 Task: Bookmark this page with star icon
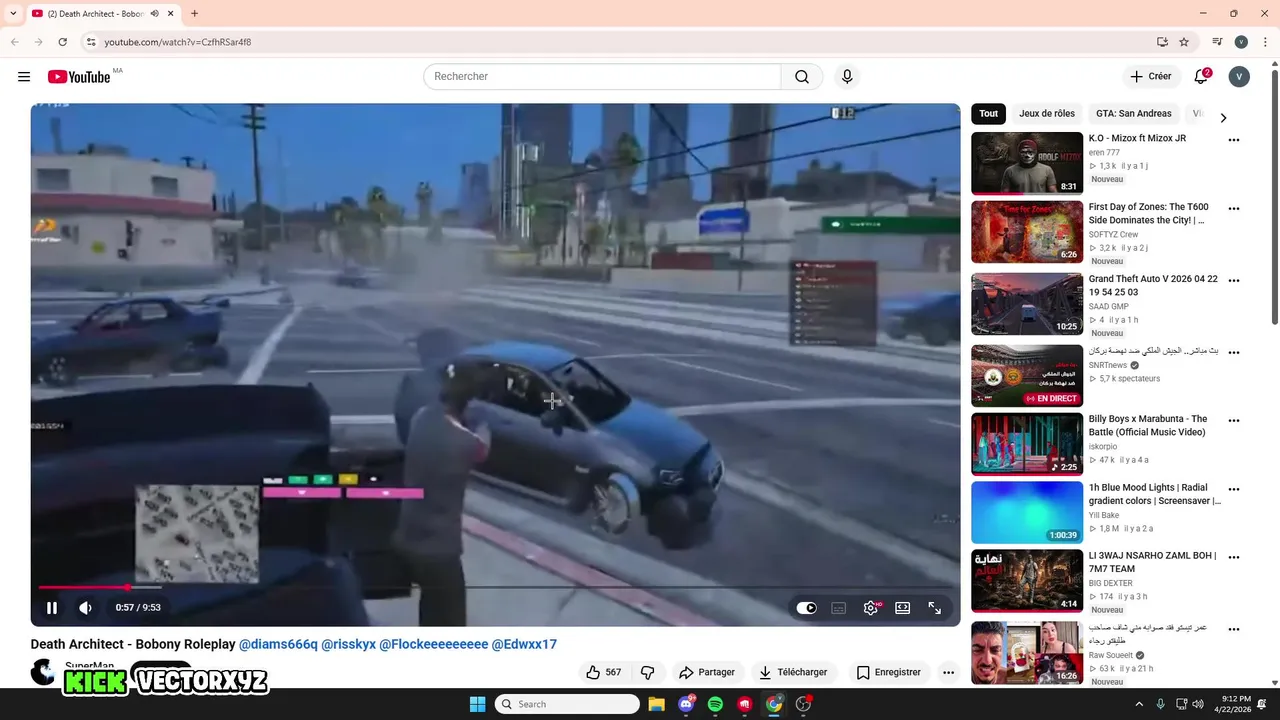pos(1184,42)
